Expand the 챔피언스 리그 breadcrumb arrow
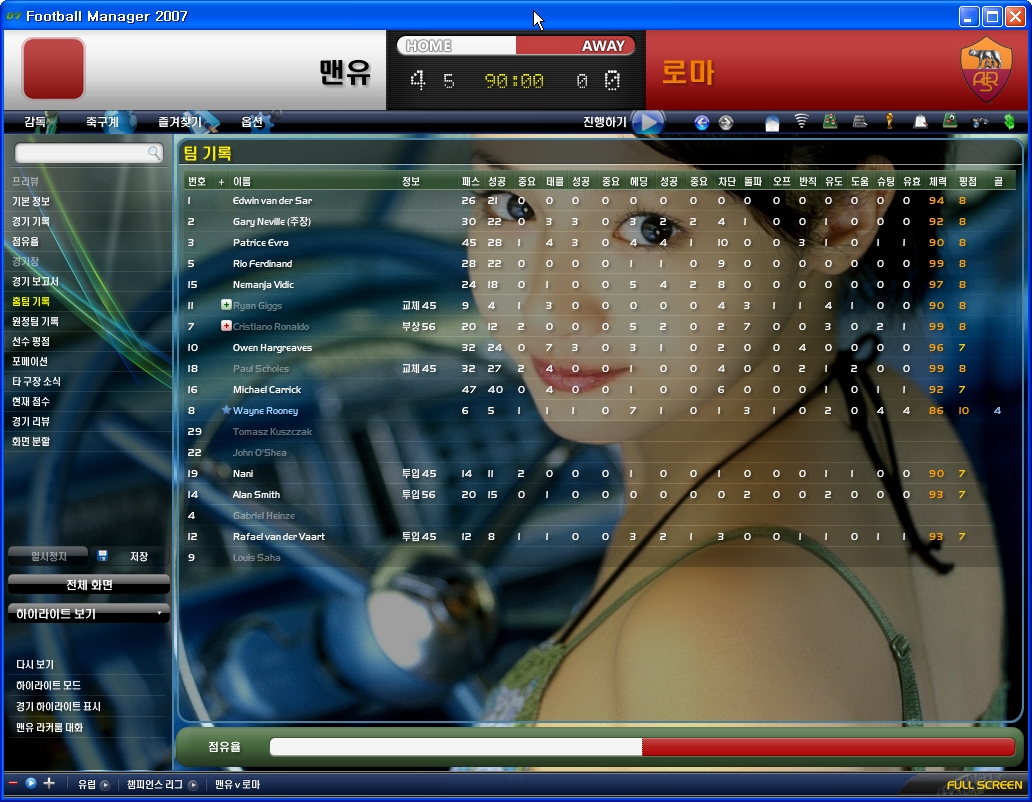Image resolution: width=1032 pixels, height=802 pixels. [193, 785]
